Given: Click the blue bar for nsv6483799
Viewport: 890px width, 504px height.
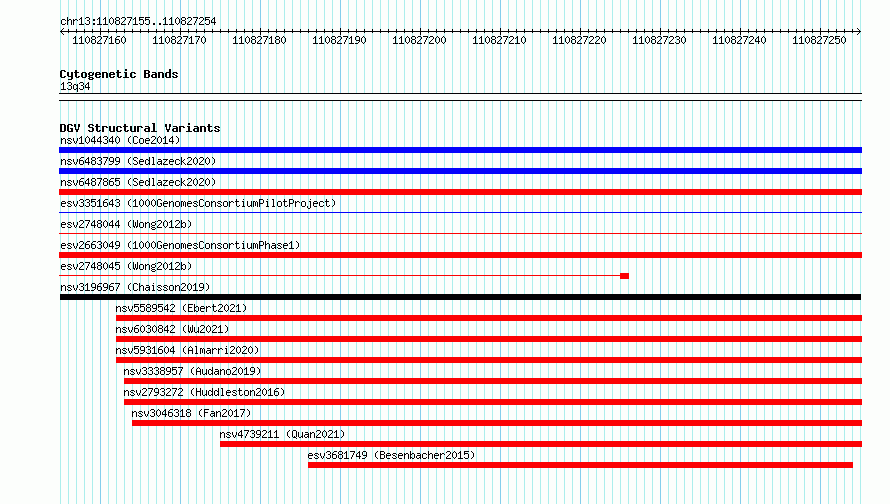Looking at the screenshot, I should (x=460, y=171).
